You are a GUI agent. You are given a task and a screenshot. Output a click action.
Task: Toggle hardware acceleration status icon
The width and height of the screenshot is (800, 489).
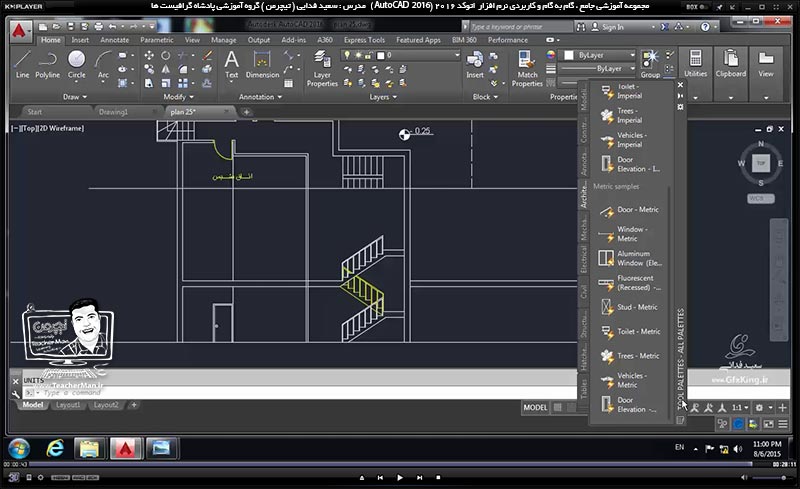(738, 424)
